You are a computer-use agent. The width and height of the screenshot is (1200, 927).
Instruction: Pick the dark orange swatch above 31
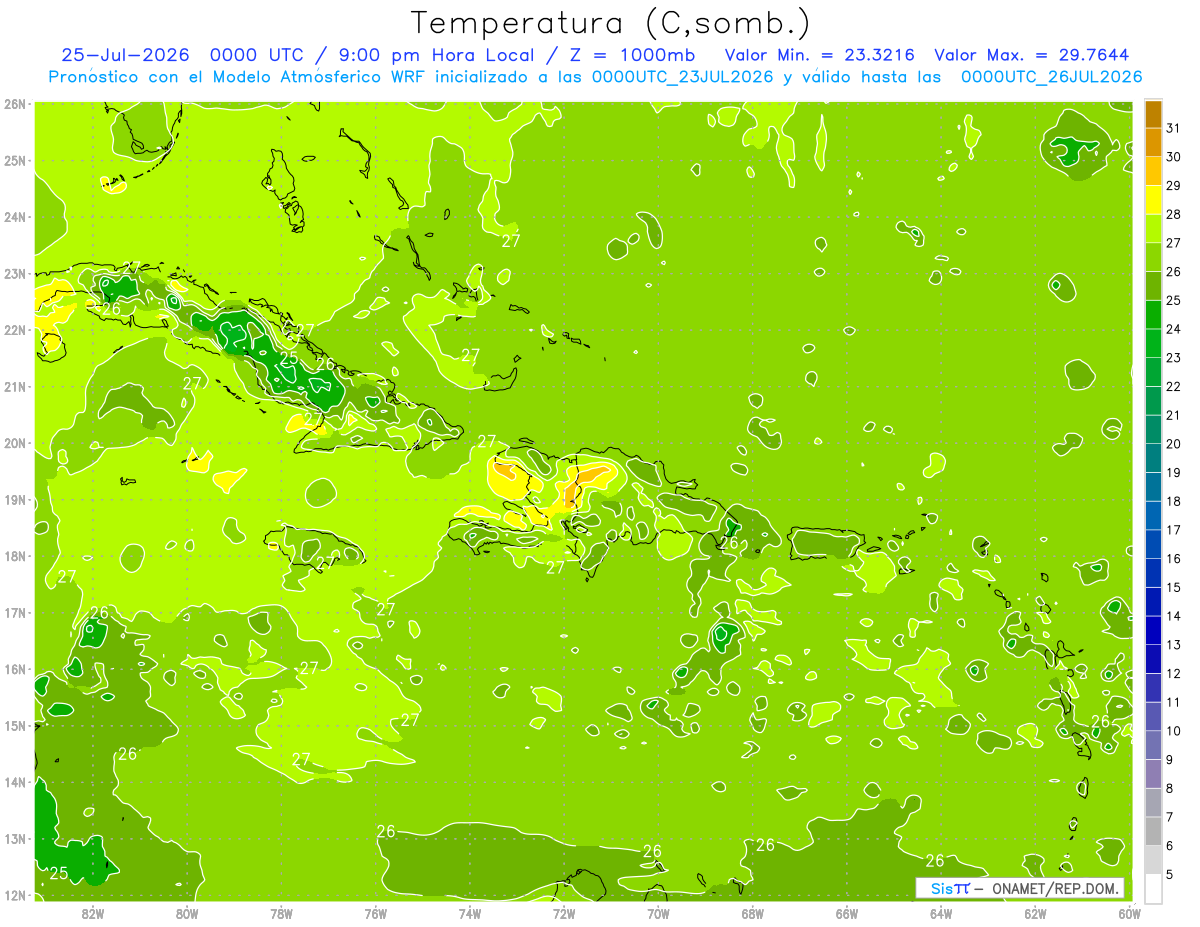1153,114
